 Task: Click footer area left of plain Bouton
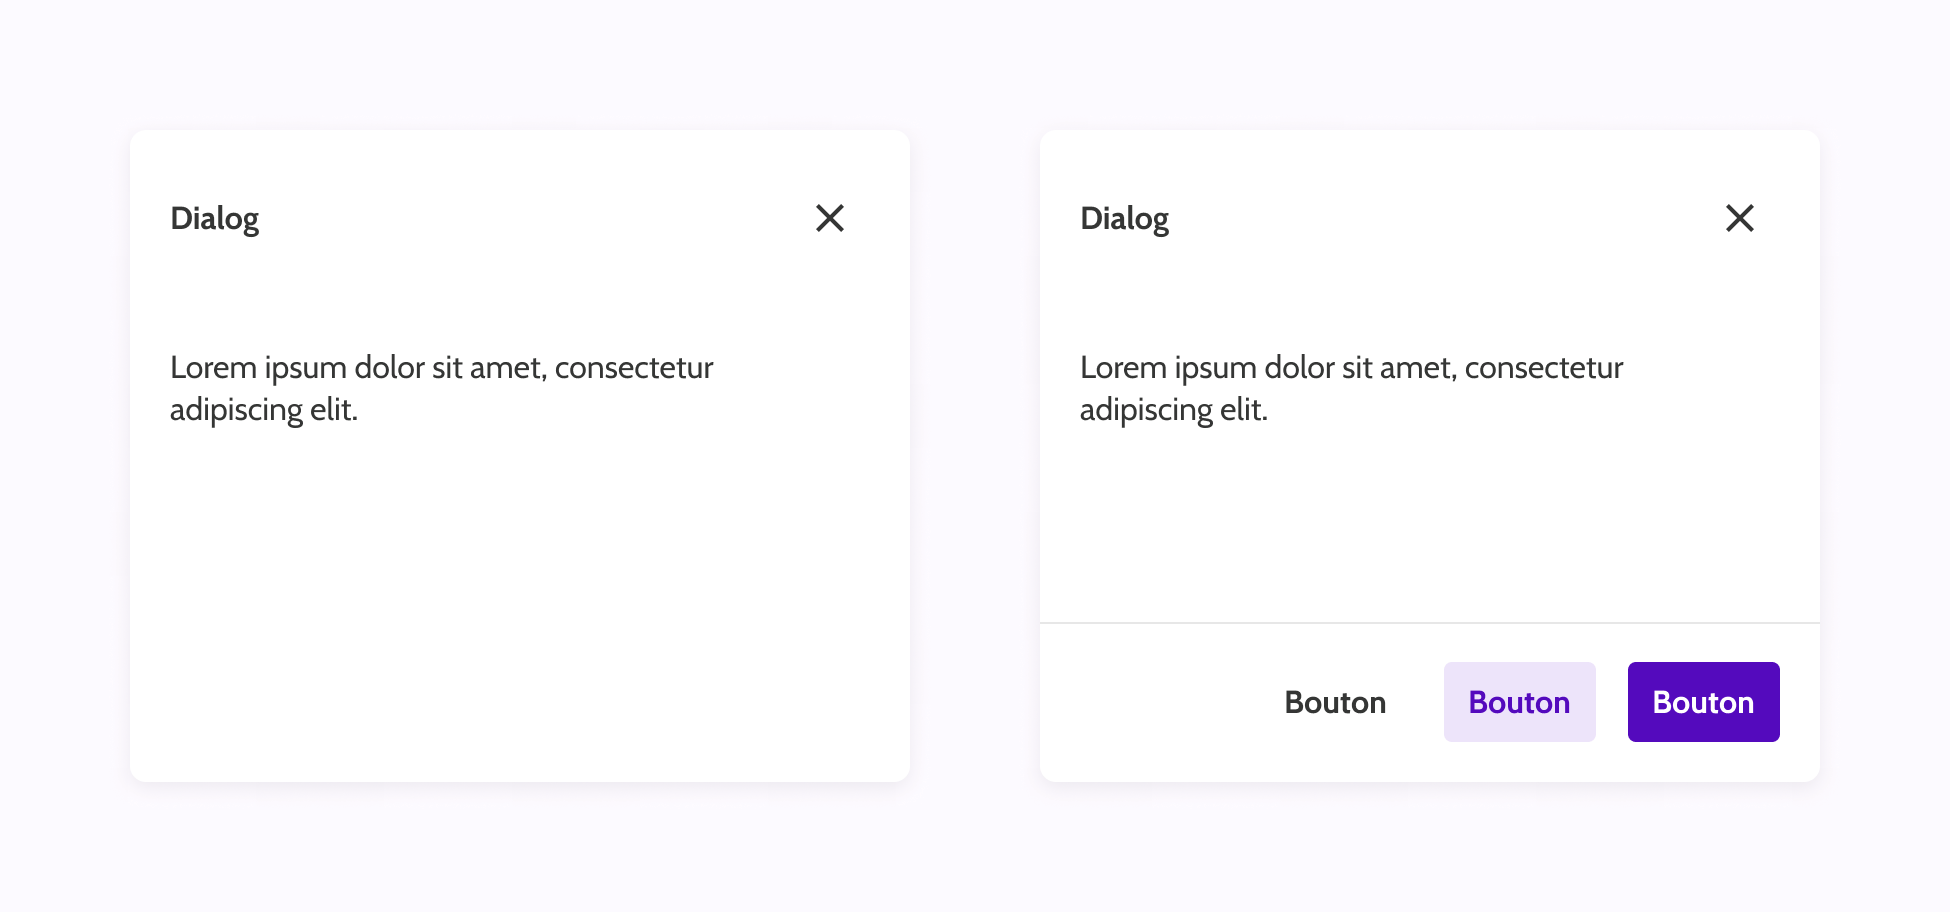click(1150, 702)
